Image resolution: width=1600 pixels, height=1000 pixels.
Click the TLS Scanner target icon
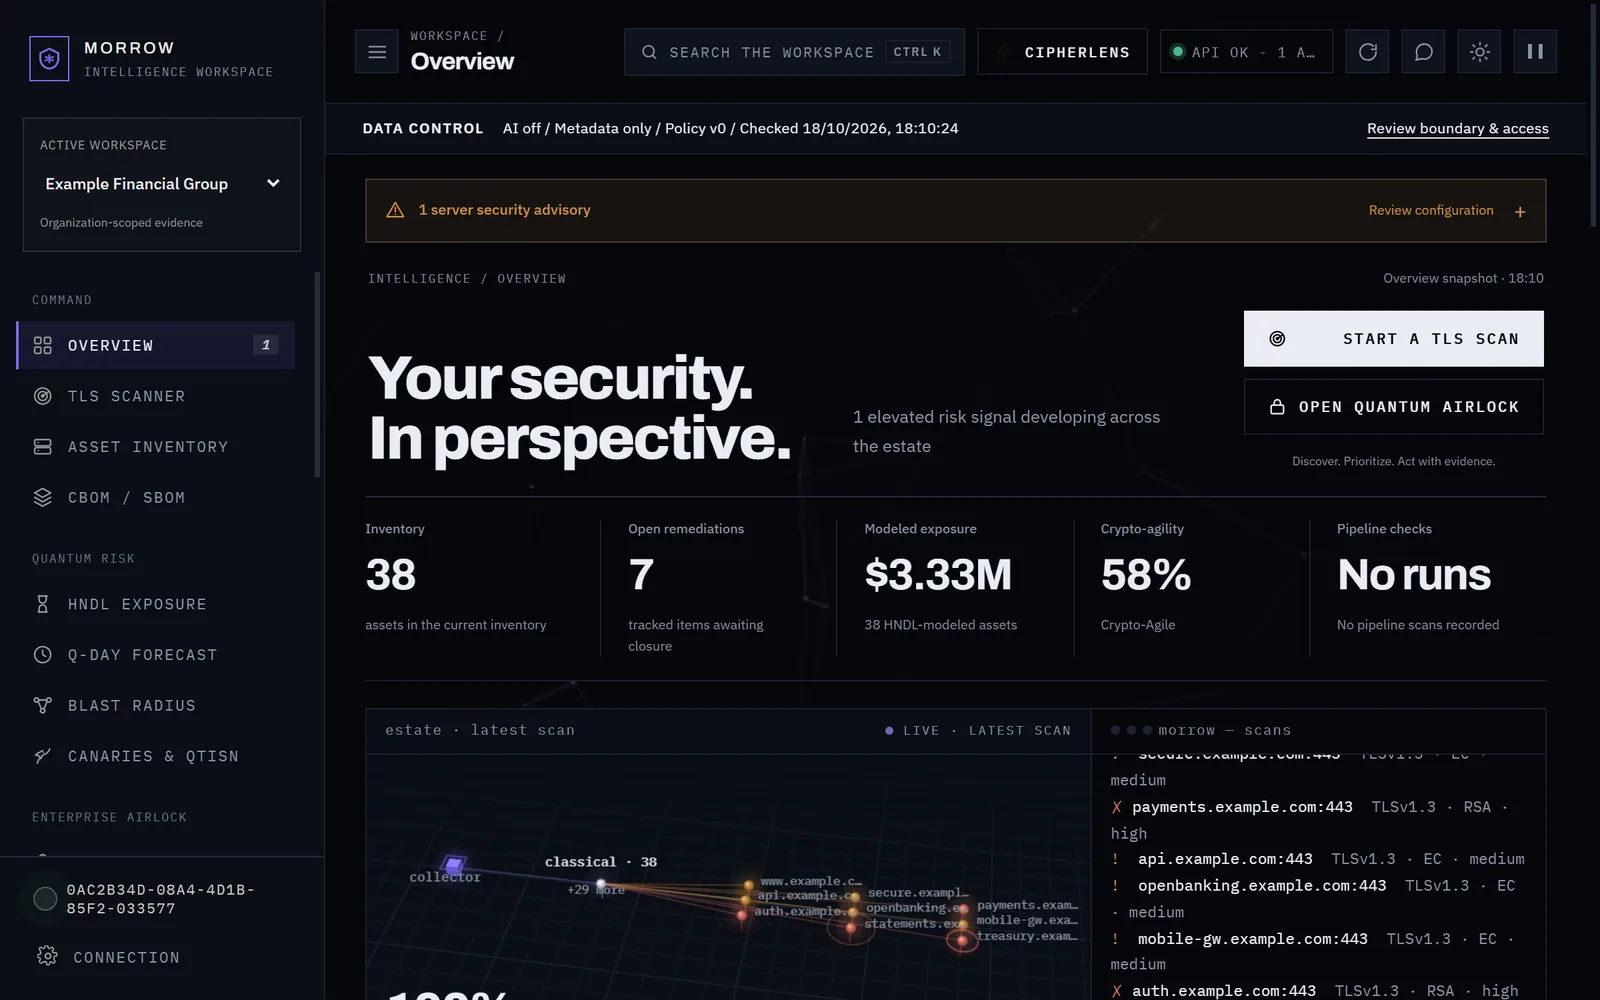pos(42,396)
